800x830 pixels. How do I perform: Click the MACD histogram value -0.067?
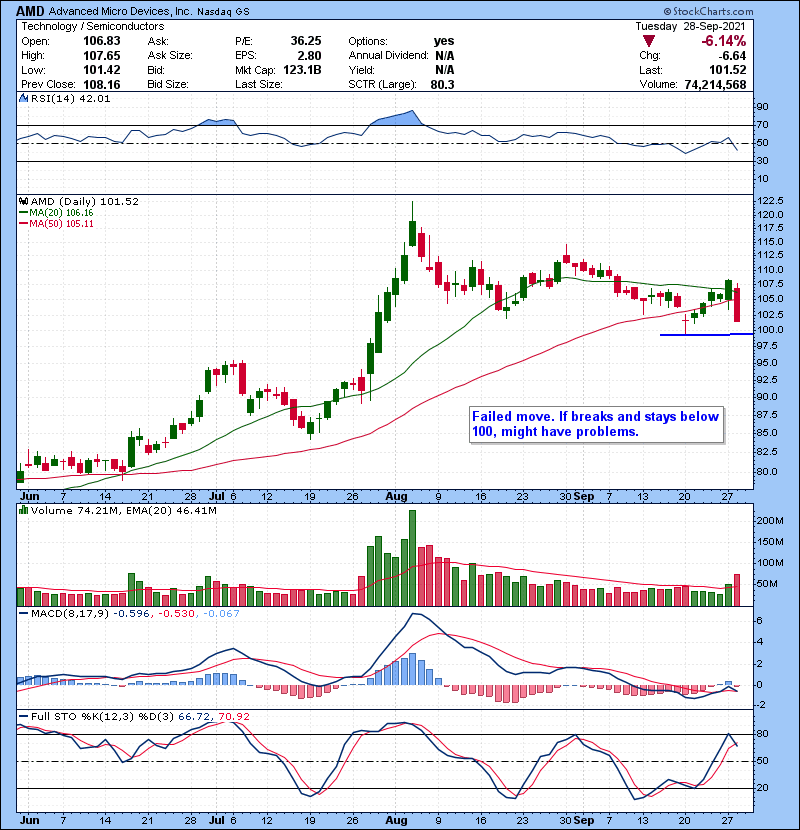click(220, 614)
